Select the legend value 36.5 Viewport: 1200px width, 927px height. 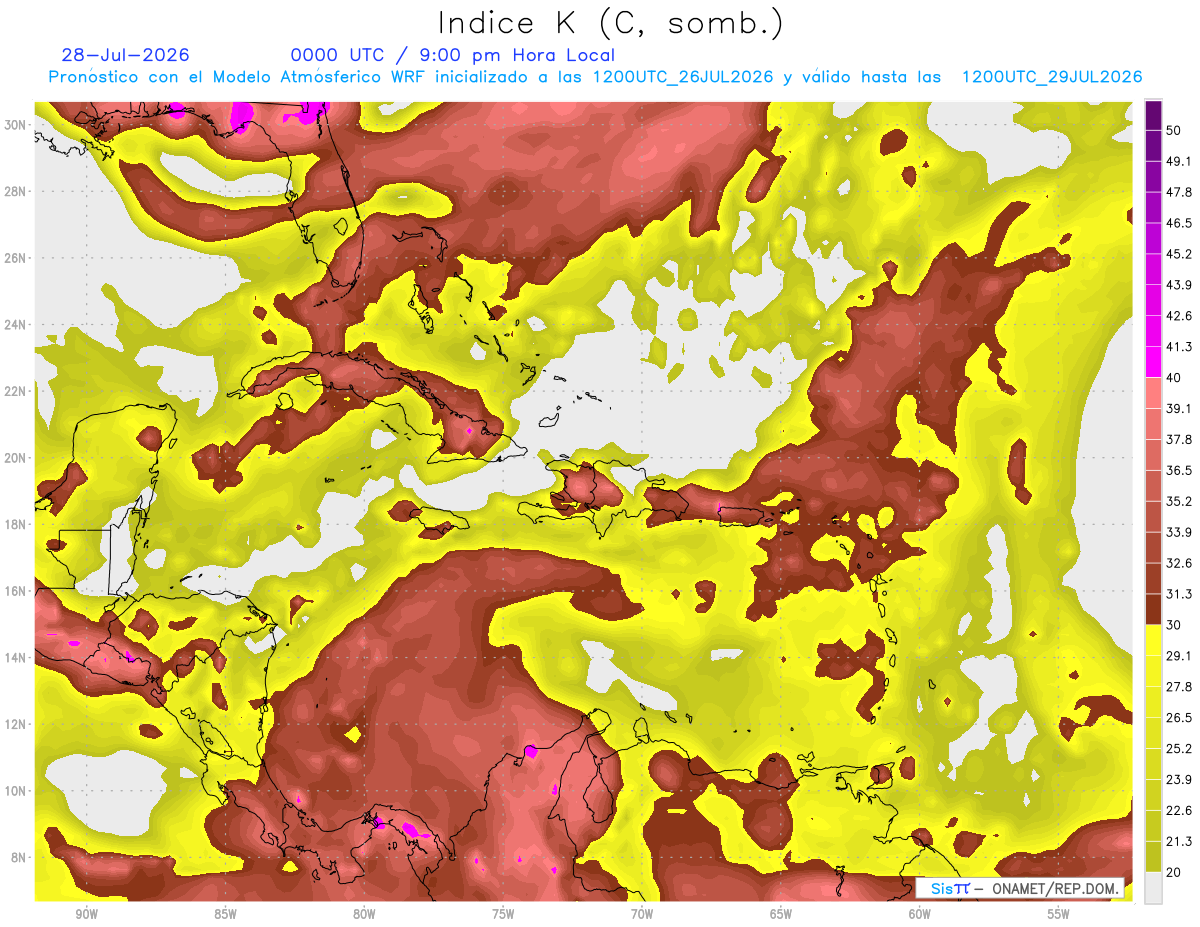pos(1179,470)
